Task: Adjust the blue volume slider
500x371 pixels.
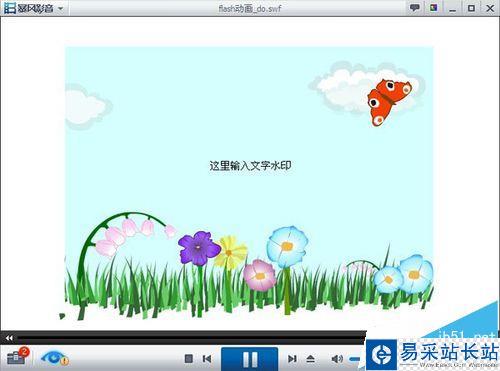Action: [355, 359]
